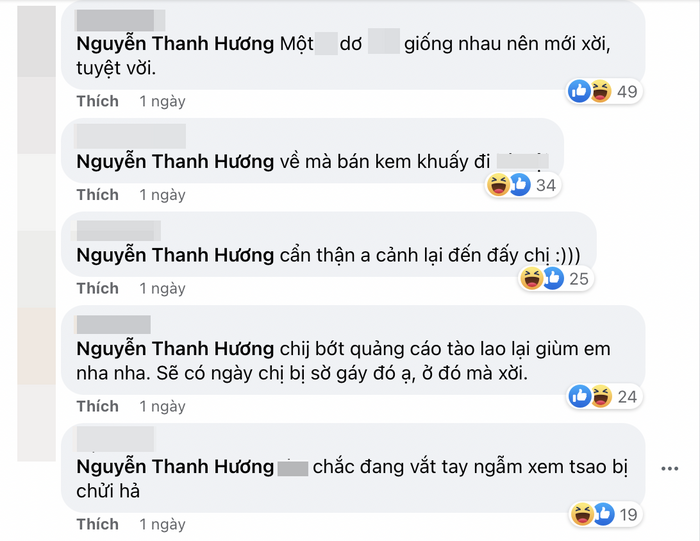
Task: Open the "1 ngày" timestamp under the "cẩn thận a cảnh" comment
Action: pos(162,288)
